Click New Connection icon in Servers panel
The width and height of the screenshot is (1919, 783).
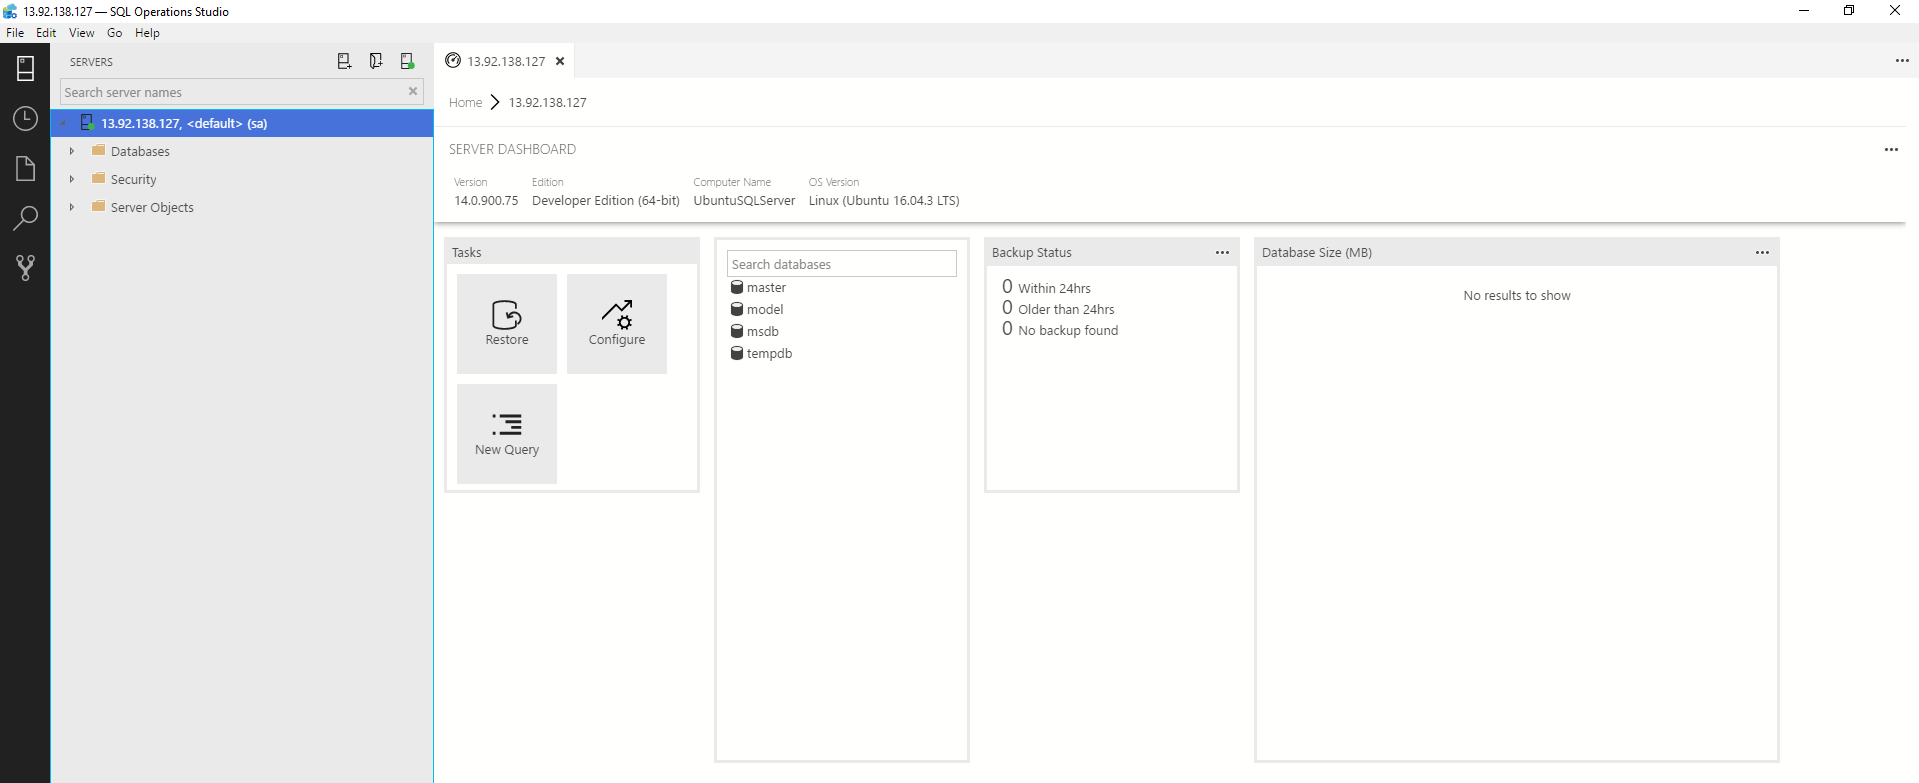(344, 61)
